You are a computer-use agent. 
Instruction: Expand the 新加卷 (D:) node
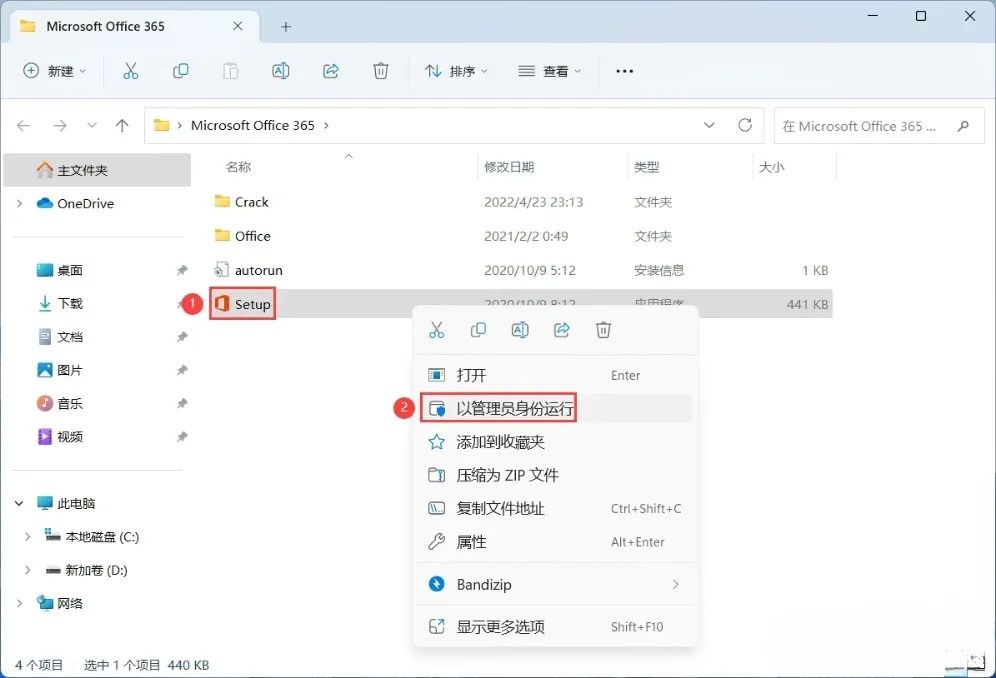click(x=27, y=570)
